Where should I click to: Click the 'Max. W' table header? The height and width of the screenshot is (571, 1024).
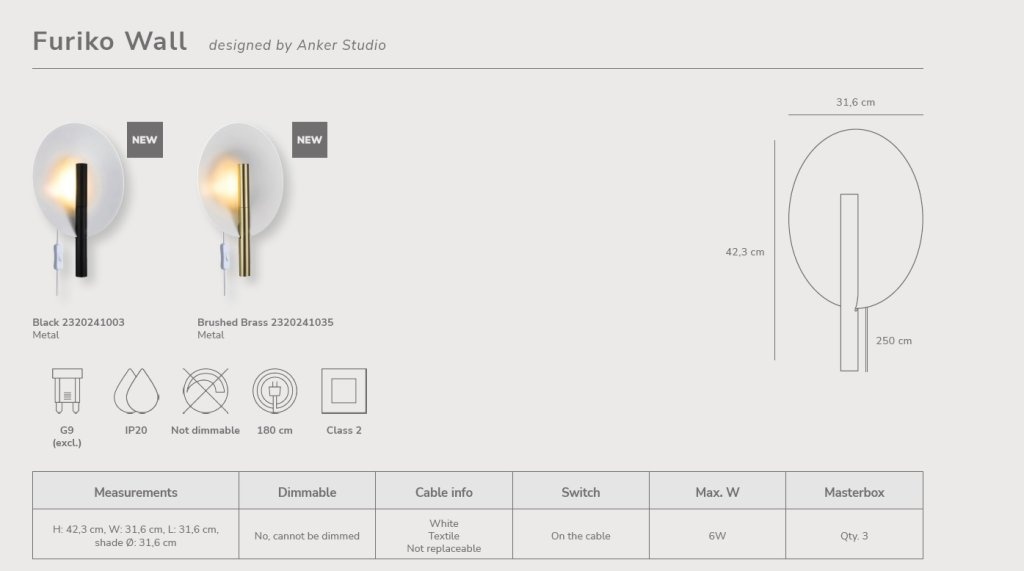[718, 492]
